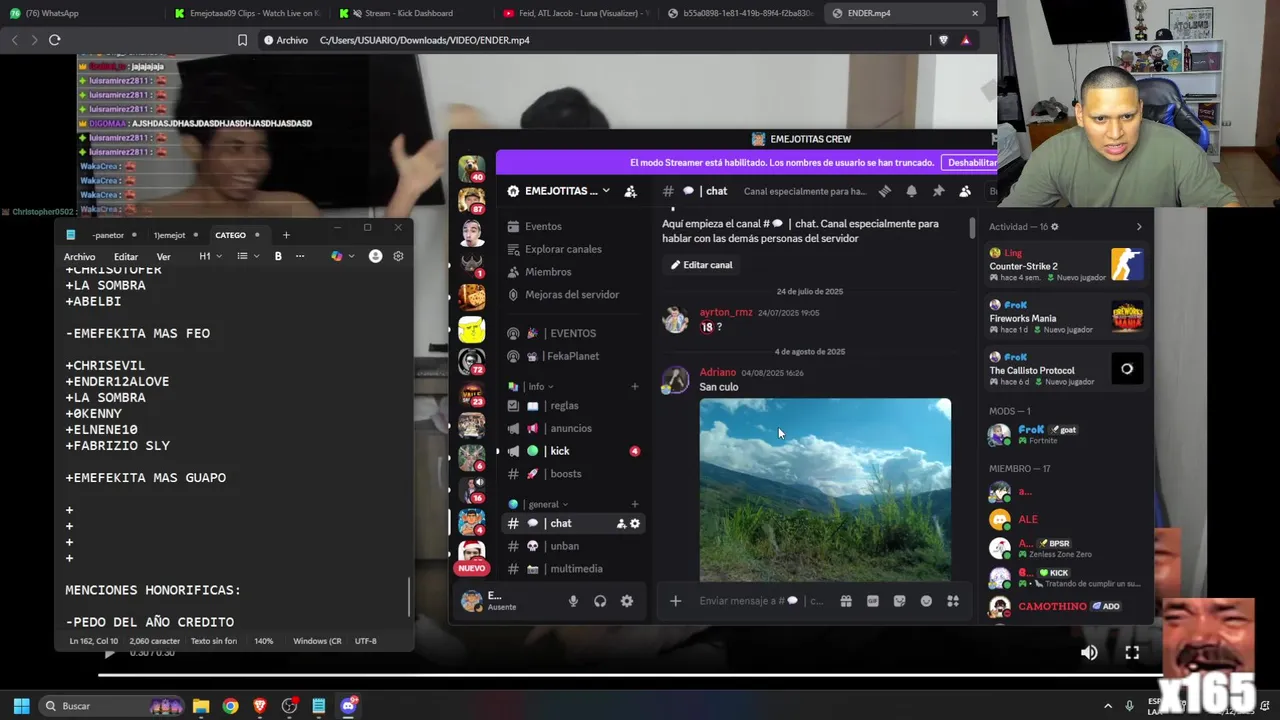Click Editar canal button
Image resolution: width=1280 pixels, height=720 pixels.
click(701, 265)
